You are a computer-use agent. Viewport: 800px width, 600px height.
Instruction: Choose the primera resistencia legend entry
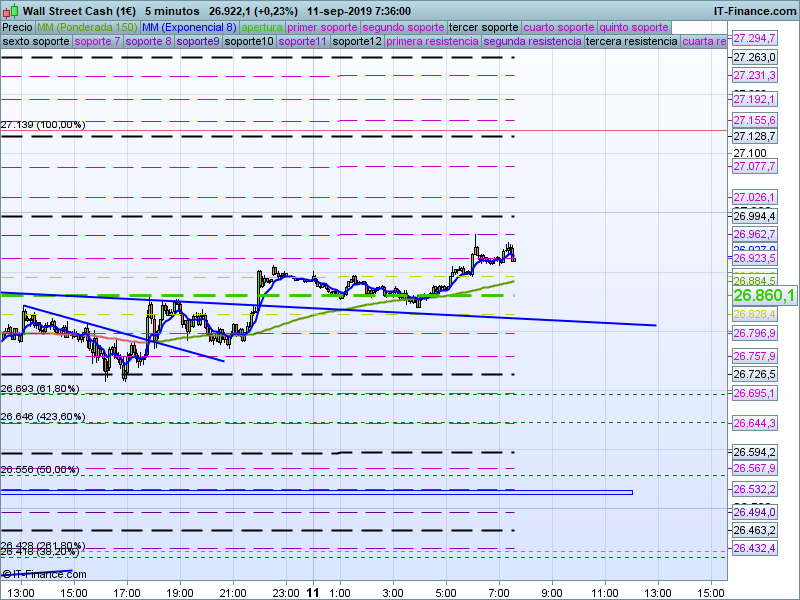point(433,41)
